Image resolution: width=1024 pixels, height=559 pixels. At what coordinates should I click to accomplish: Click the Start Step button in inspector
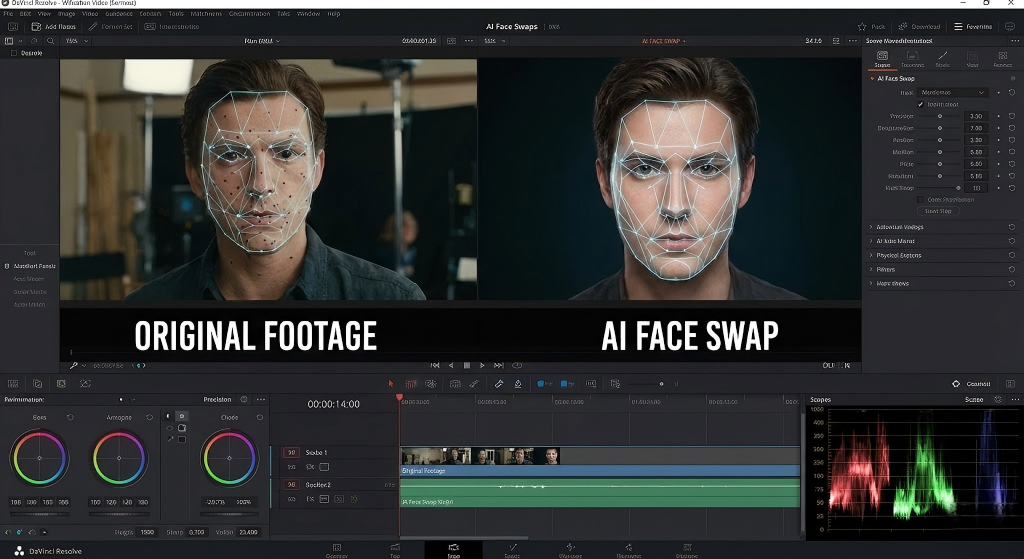pyautogui.click(x=938, y=211)
